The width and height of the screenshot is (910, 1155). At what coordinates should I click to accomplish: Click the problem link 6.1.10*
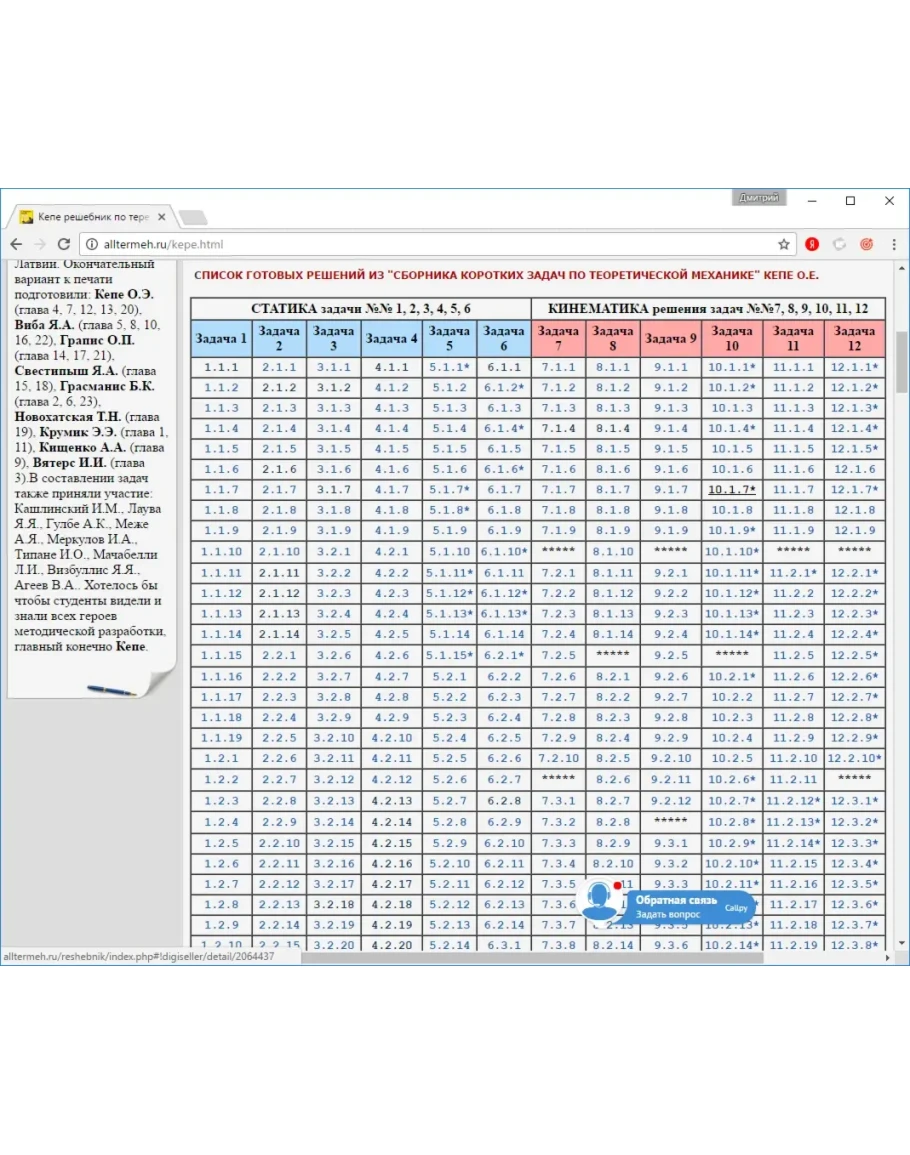pos(503,551)
